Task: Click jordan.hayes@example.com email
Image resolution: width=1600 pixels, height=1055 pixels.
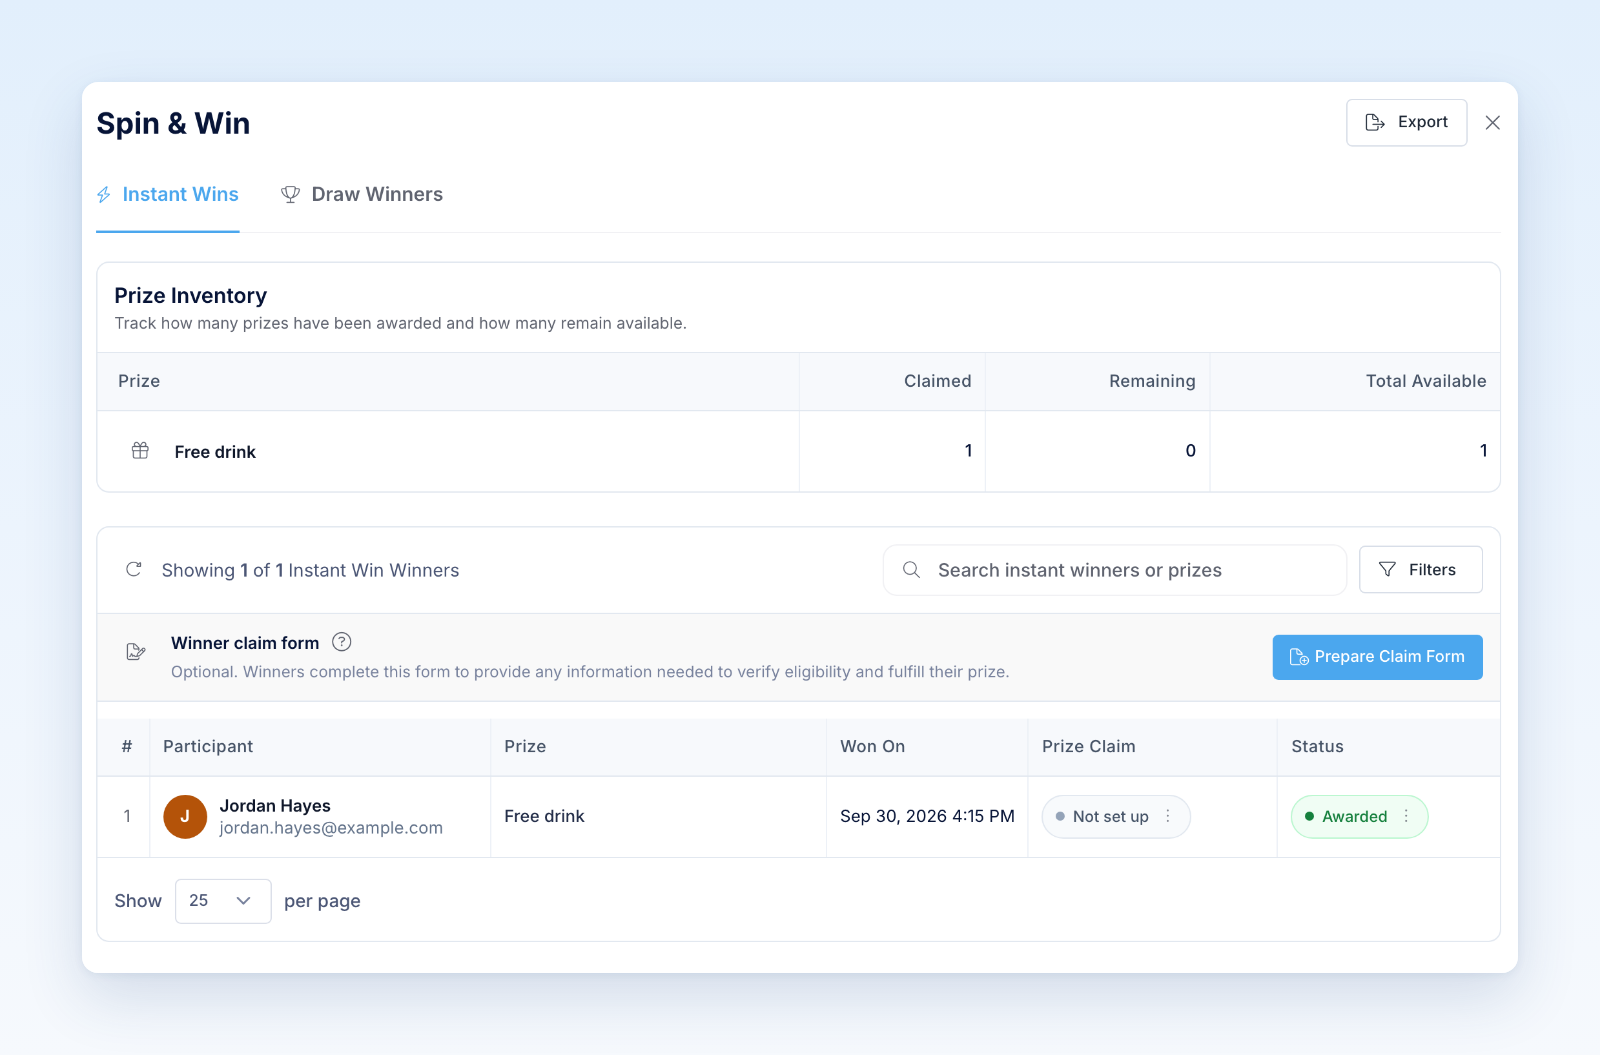Action: click(331, 828)
